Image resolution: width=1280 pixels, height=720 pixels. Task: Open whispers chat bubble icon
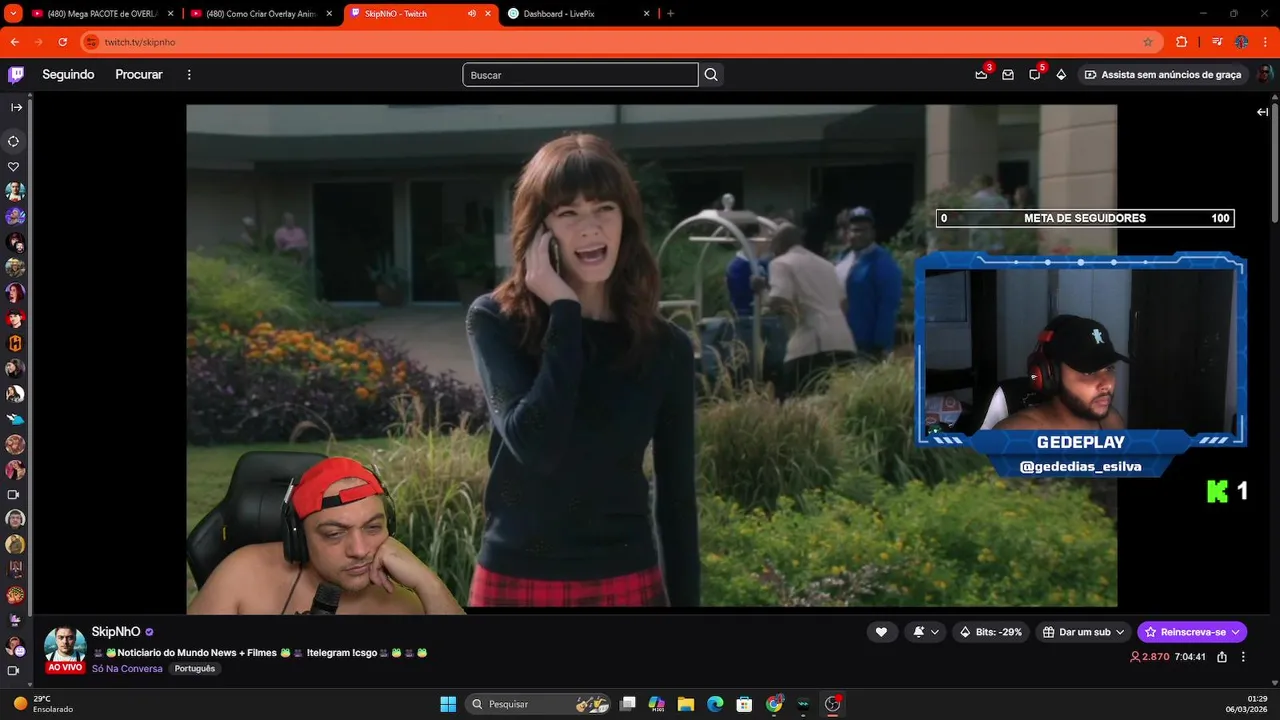1035,75
